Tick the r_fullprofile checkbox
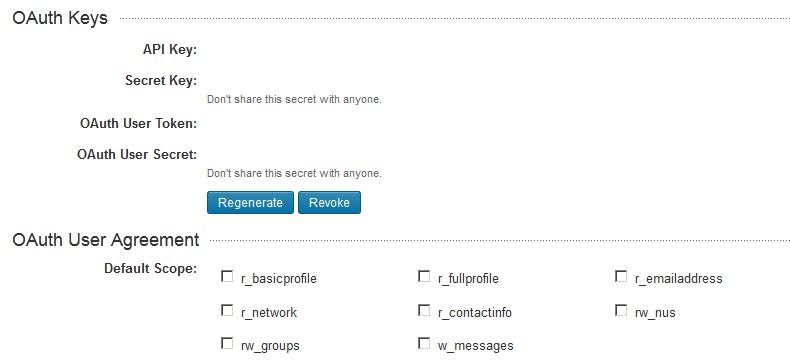 pyautogui.click(x=424, y=276)
